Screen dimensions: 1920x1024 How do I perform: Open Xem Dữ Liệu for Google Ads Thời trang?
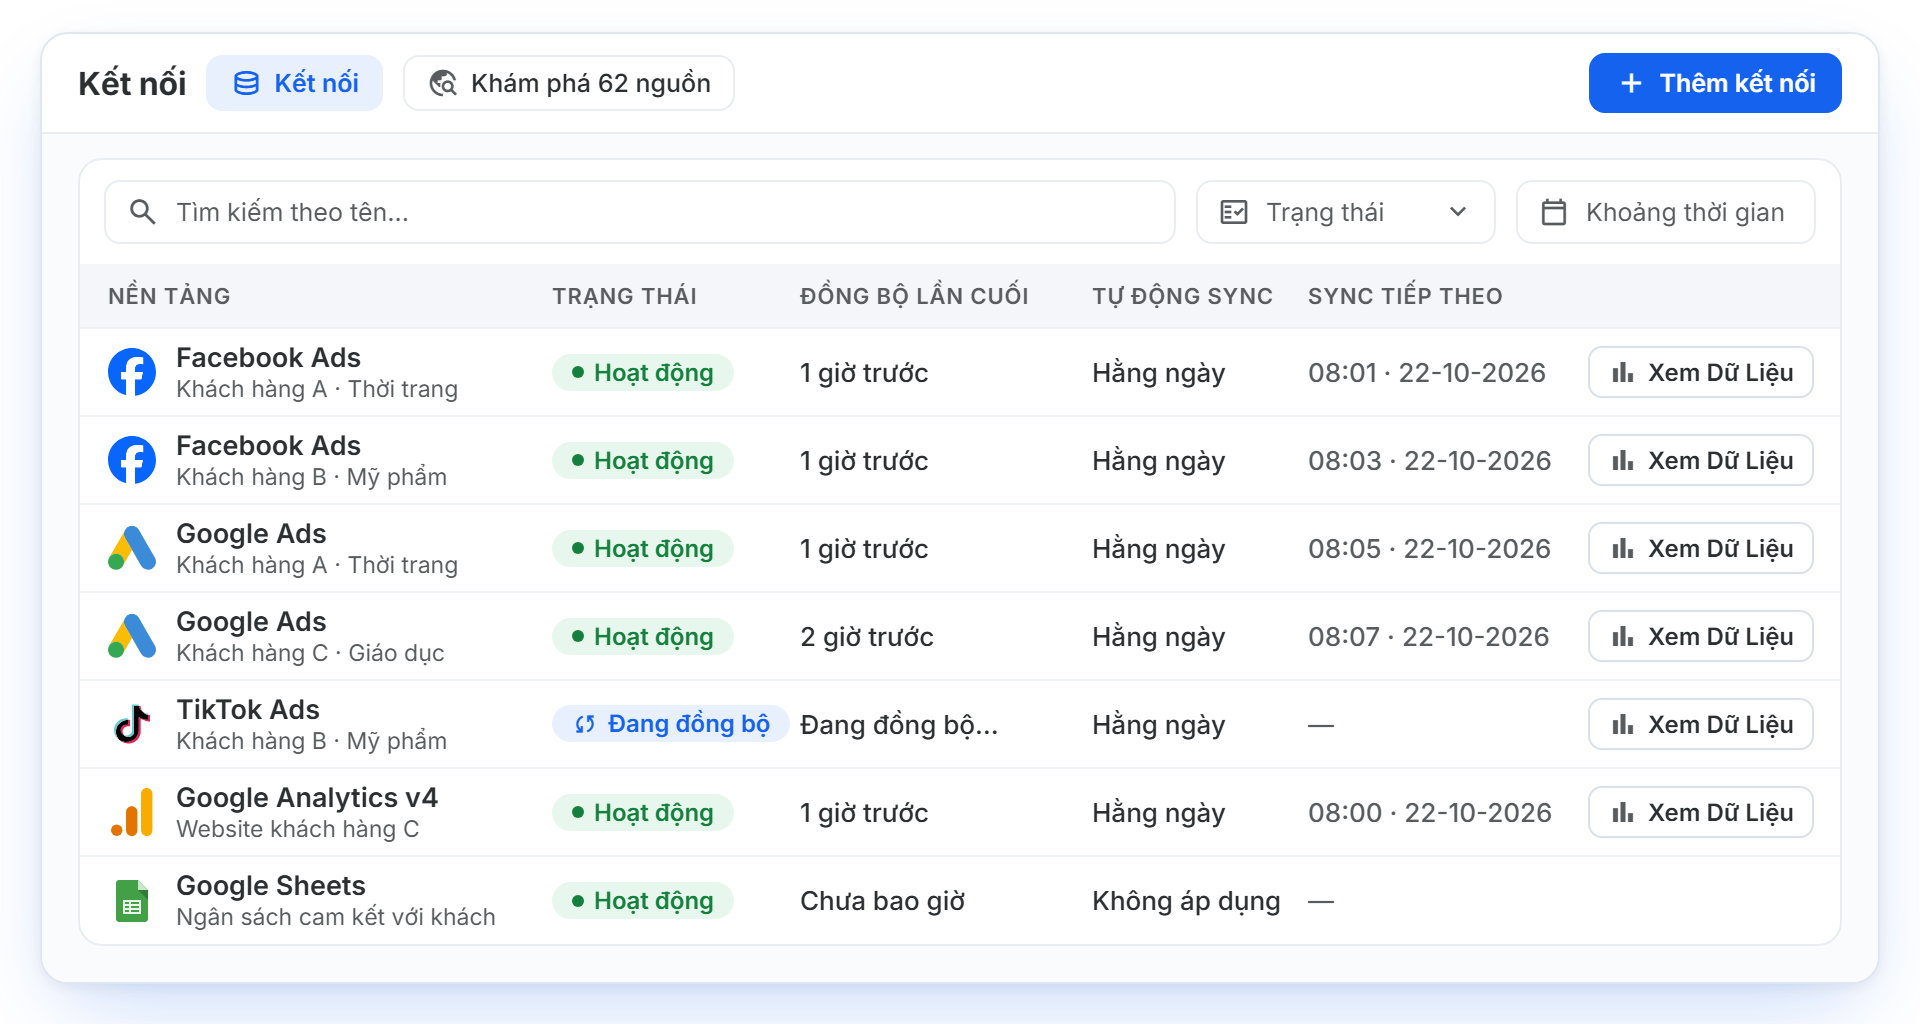[x=1701, y=548]
